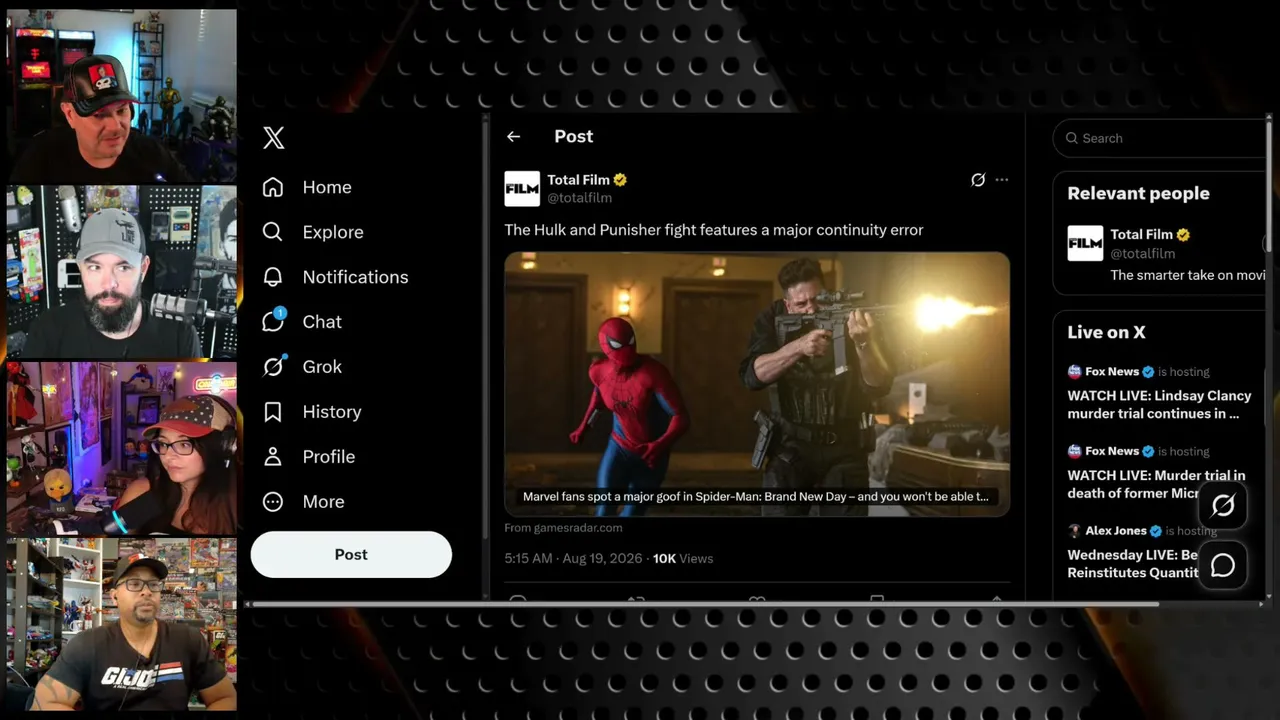1280x720 pixels.
Task: Go to the Profile page
Action: click(x=309, y=457)
